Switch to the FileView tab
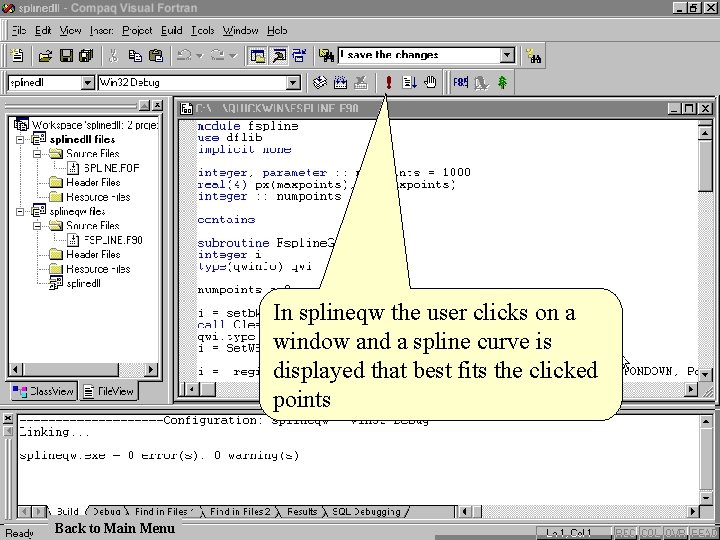Image resolution: width=720 pixels, height=540 pixels. pos(108,391)
